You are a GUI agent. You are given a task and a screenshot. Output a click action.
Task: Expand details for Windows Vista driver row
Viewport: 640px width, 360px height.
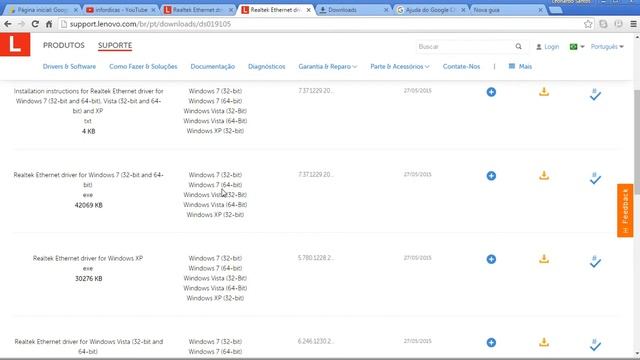(491, 342)
